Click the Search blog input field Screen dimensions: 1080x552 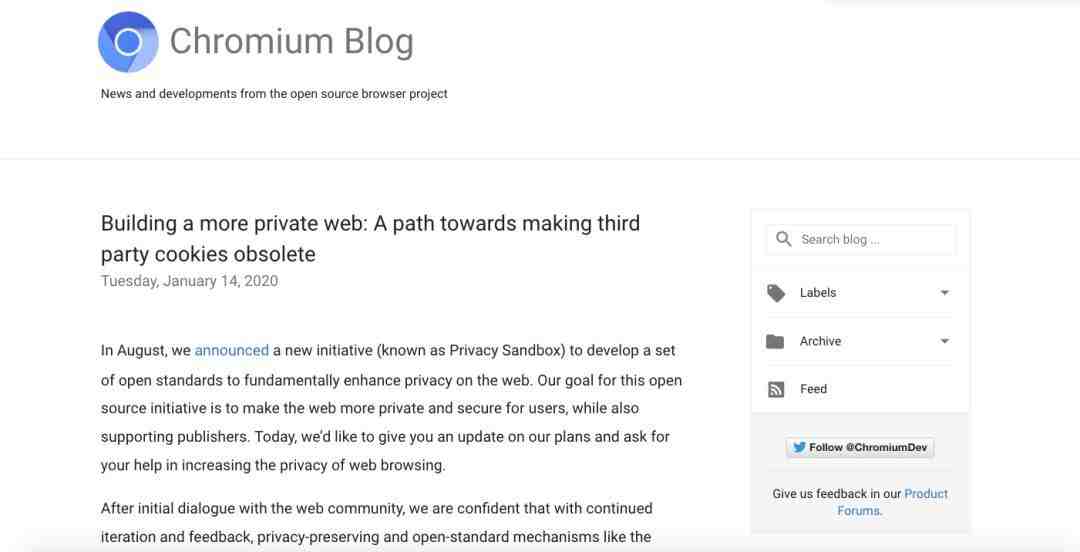[x=860, y=240]
